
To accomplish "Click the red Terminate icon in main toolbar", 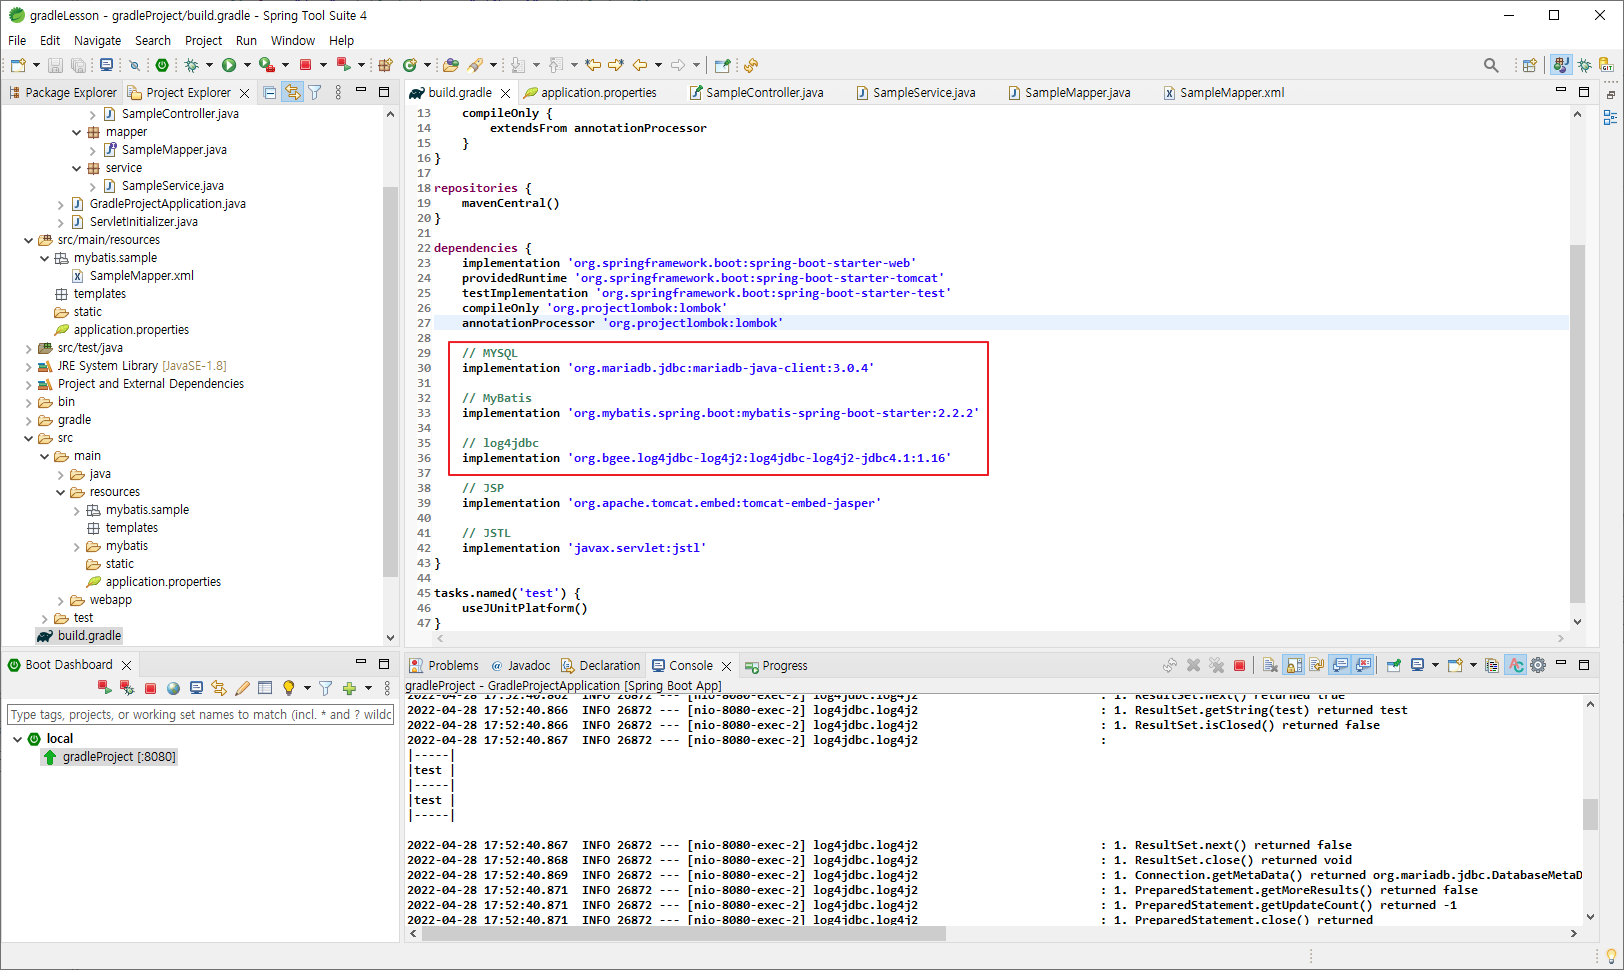I will click(306, 65).
